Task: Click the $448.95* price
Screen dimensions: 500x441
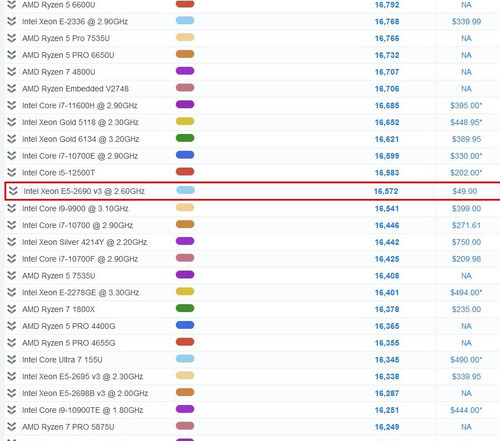Action: [x=466, y=122]
